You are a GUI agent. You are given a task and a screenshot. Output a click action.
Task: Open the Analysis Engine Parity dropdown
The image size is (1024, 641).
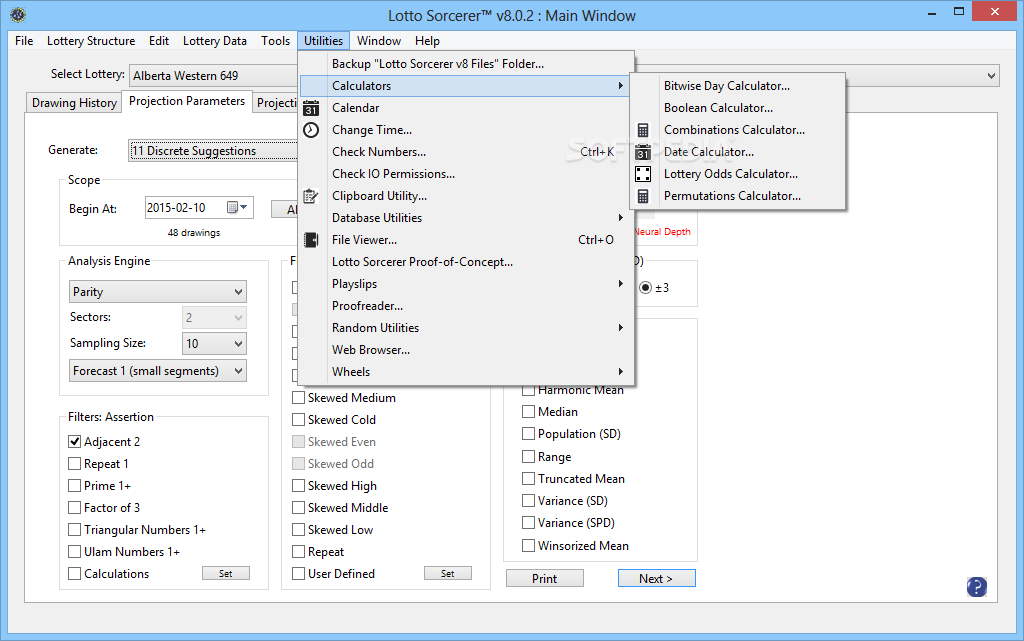(x=157, y=292)
